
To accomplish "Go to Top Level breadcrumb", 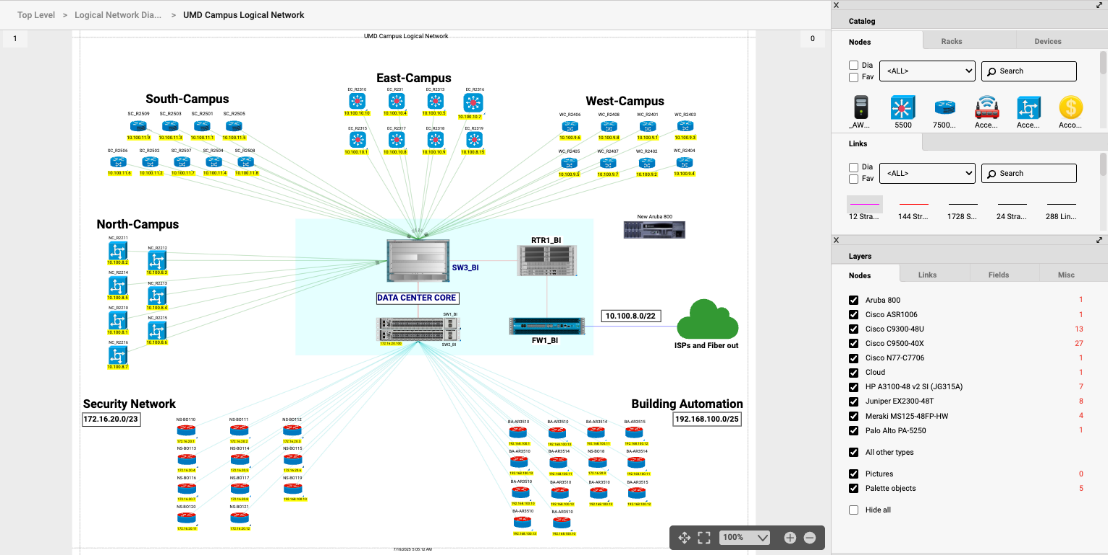I will pos(35,15).
